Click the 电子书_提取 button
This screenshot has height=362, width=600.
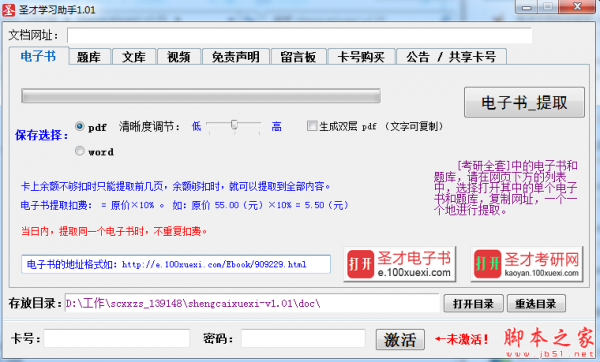tap(524, 102)
